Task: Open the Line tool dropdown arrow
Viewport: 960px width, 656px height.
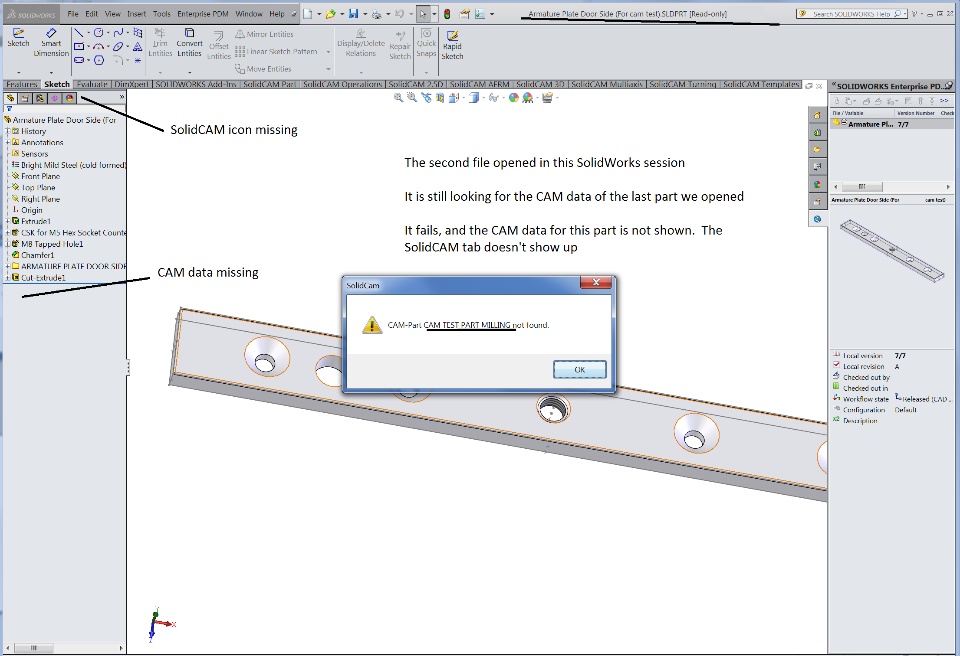Action: 88,32
